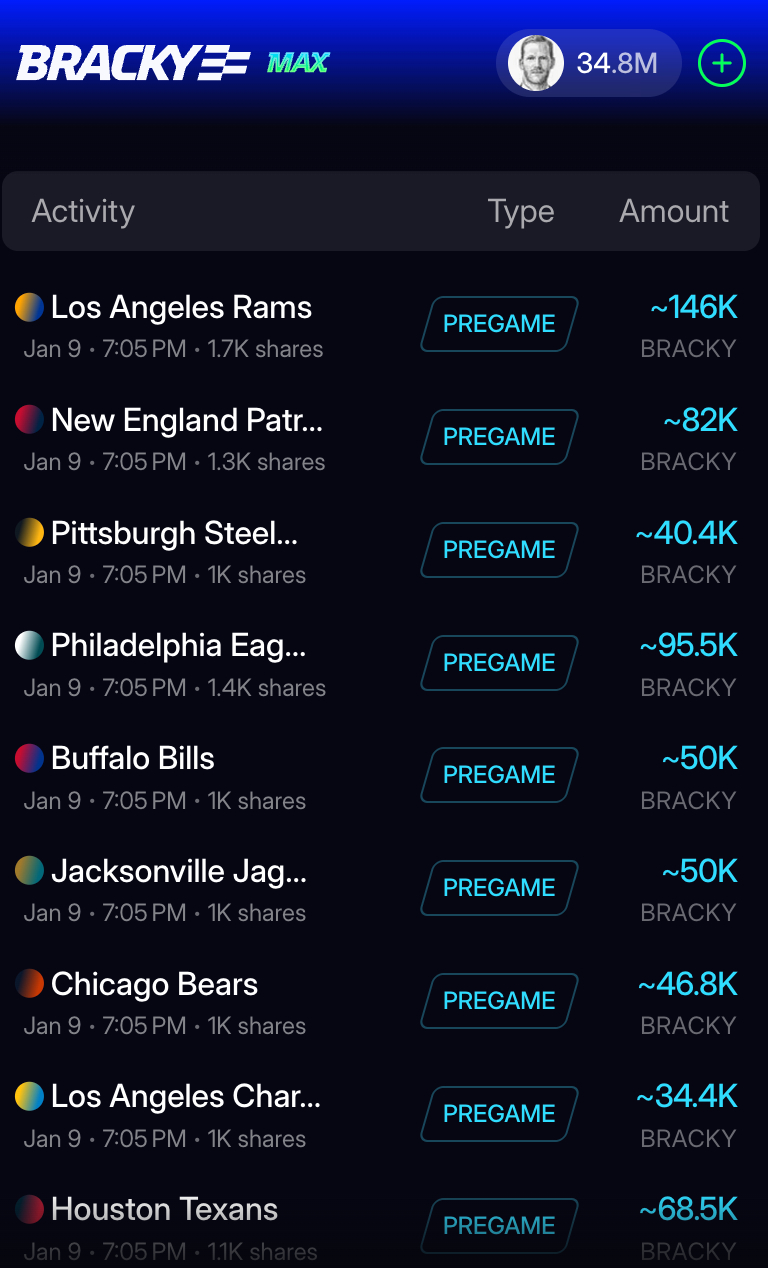Image resolution: width=768 pixels, height=1268 pixels.
Task: Click the PREGAME badge for Buffalo Bills
Action: pos(499,775)
